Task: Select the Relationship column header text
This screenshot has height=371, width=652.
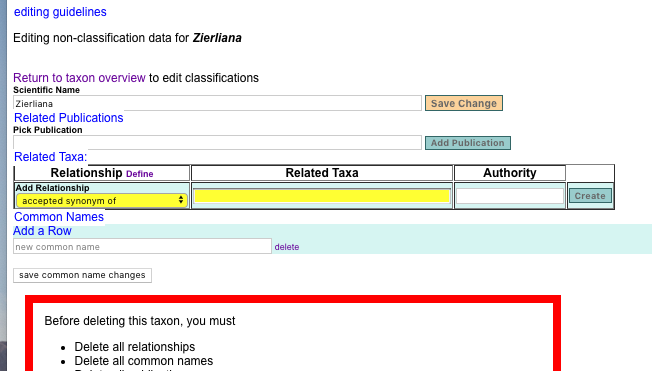Action: point(86,173)
